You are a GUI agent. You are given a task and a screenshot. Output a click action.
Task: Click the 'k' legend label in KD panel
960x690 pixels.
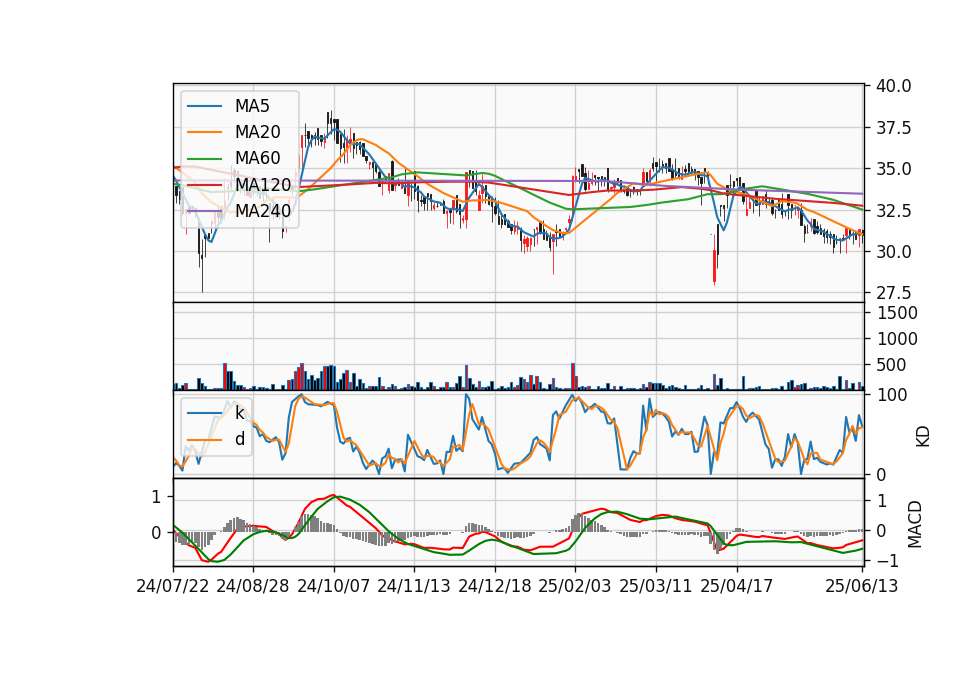tap(239, 413)
